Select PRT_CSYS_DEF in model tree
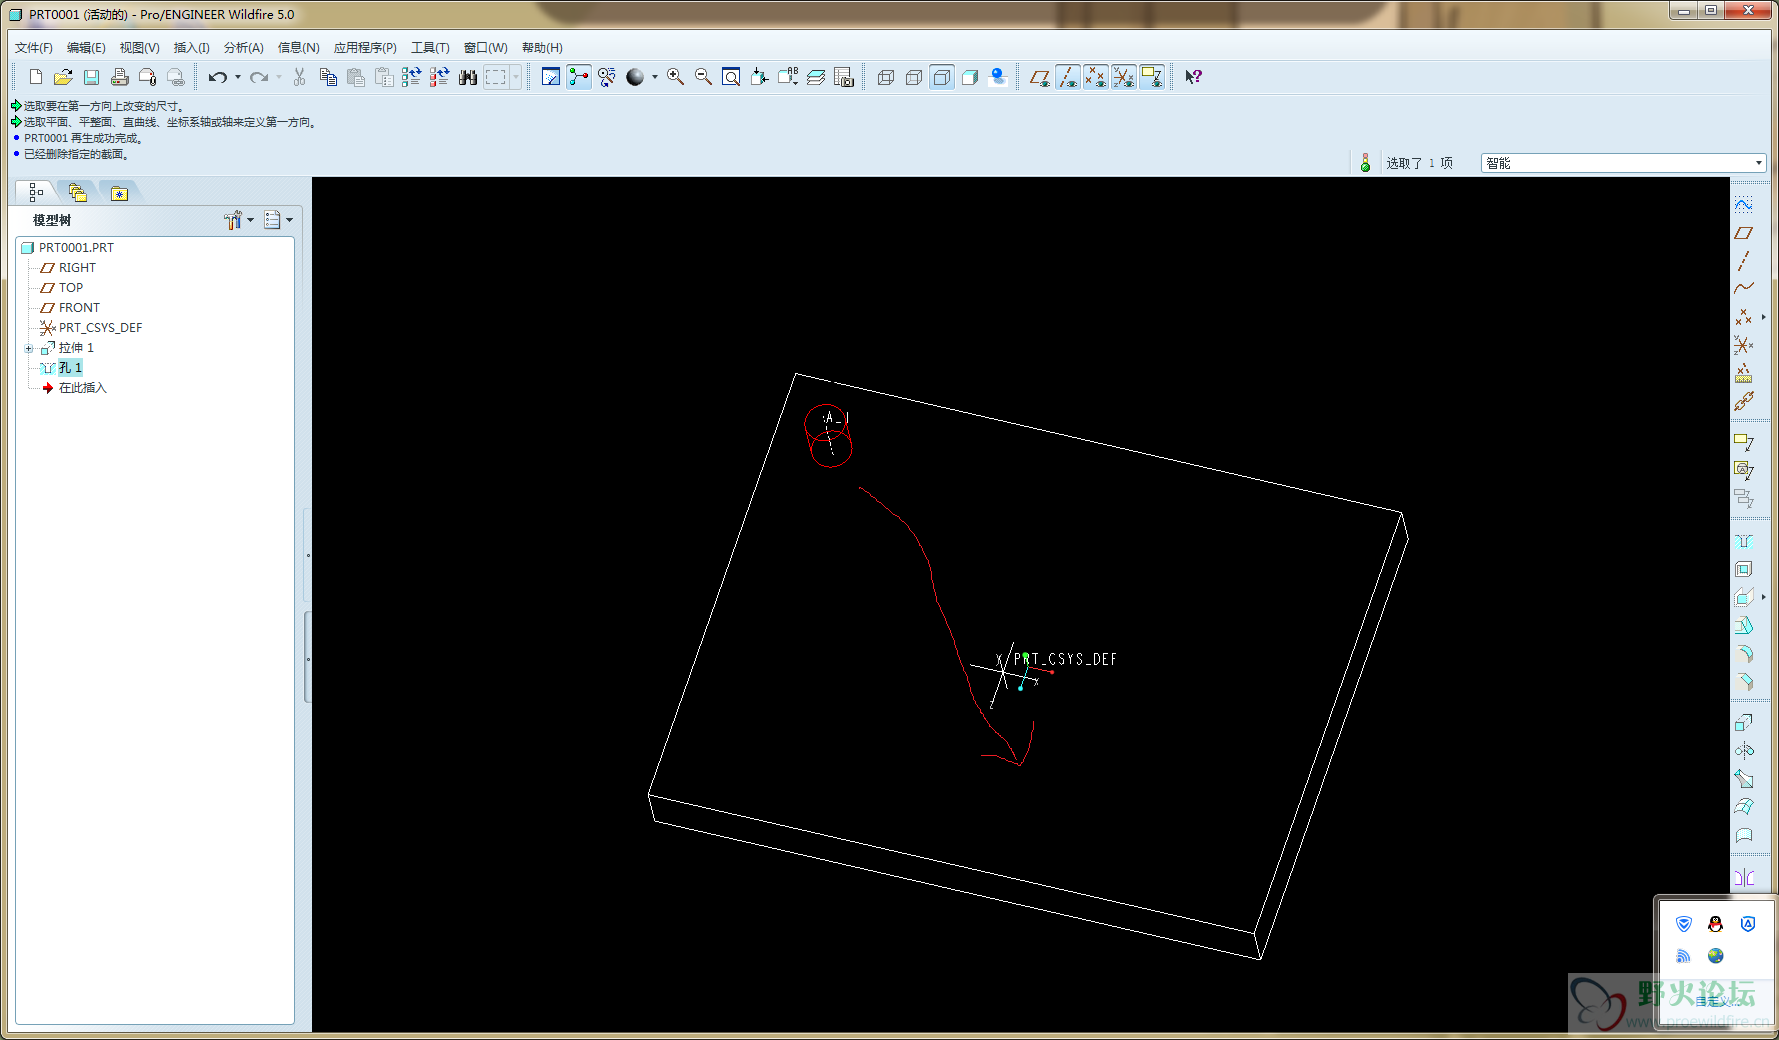 100,328
